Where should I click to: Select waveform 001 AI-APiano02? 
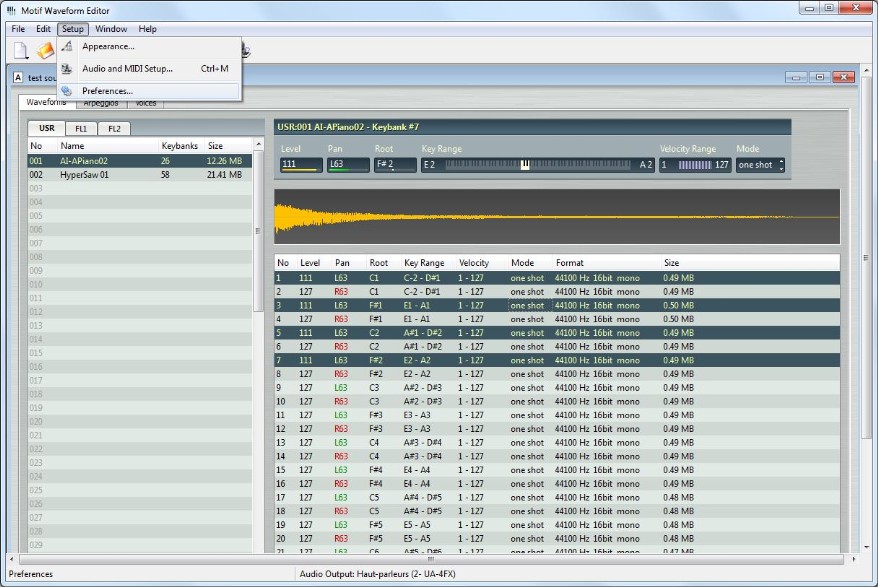tap(140, 161)
